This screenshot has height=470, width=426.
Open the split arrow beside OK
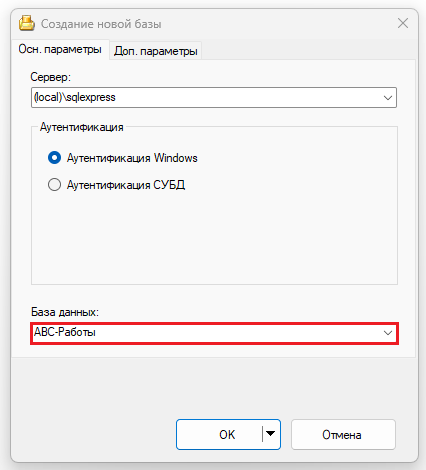click(x=271, y=434)
